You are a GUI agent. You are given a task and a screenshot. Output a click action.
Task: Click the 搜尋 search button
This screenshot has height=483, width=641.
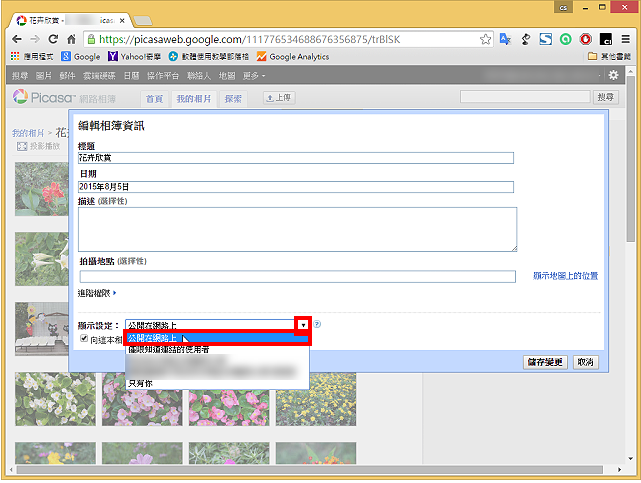pyautogui.click(x=605, y=97)
